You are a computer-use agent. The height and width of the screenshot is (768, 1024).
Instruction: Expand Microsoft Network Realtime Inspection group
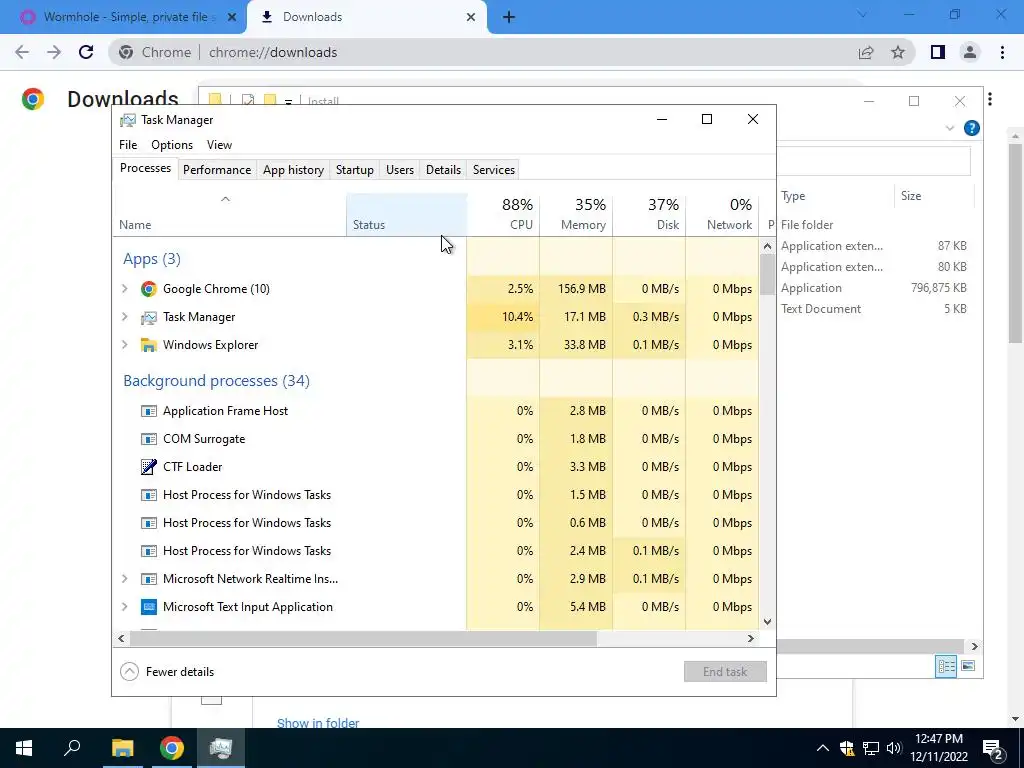(125, 579)
